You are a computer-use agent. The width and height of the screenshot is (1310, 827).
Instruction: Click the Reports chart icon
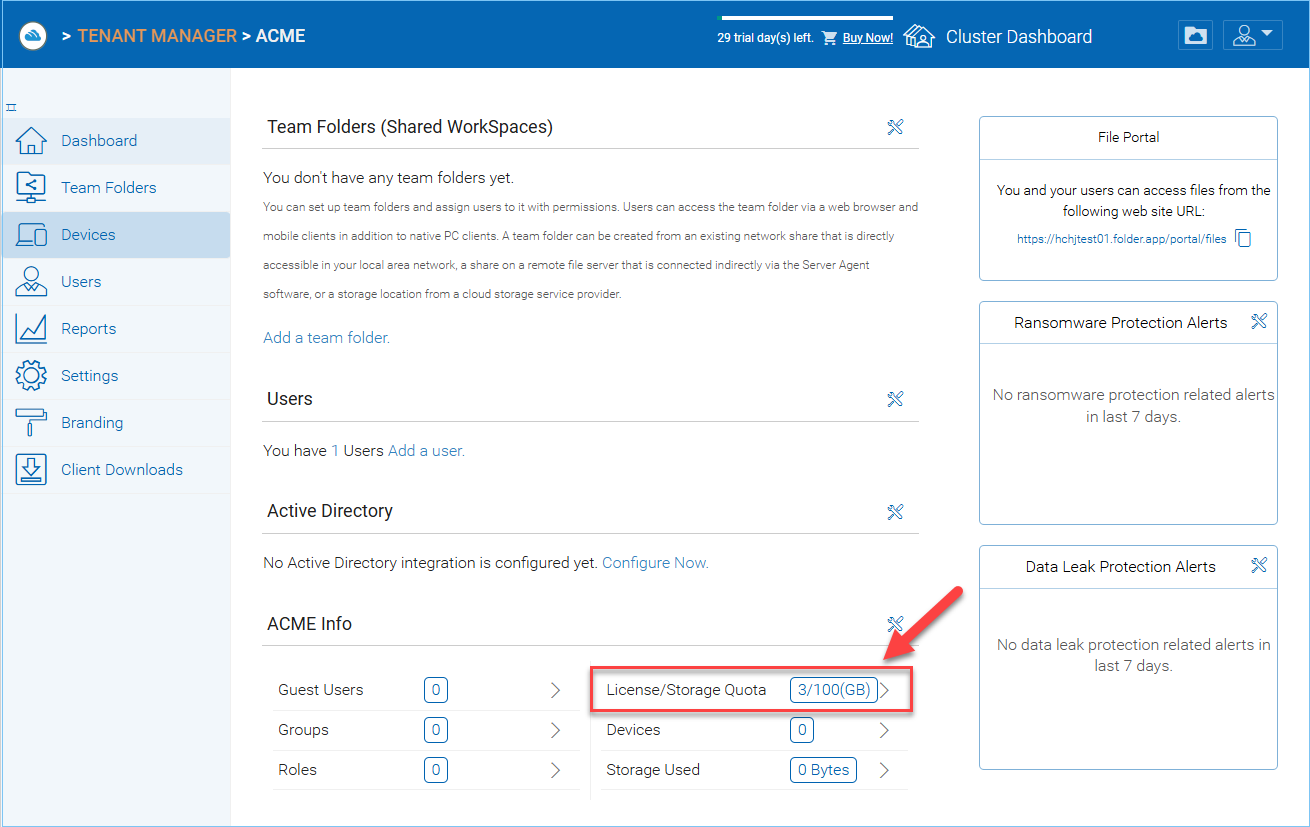31,329
